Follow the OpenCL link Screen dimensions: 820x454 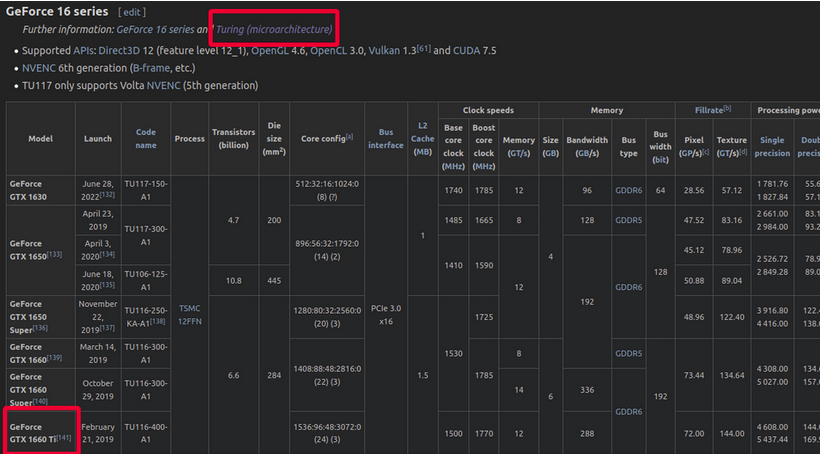tap(328, 51)
